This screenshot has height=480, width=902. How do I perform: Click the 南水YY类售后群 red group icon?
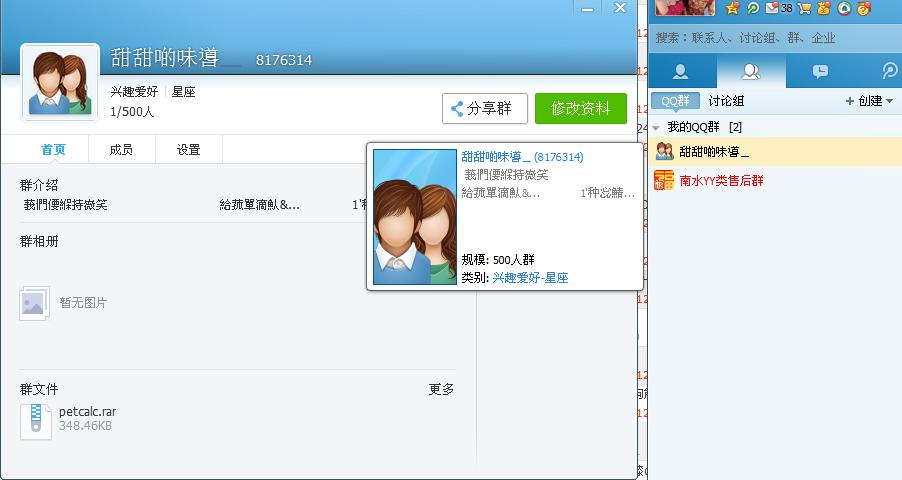point(664,181)
